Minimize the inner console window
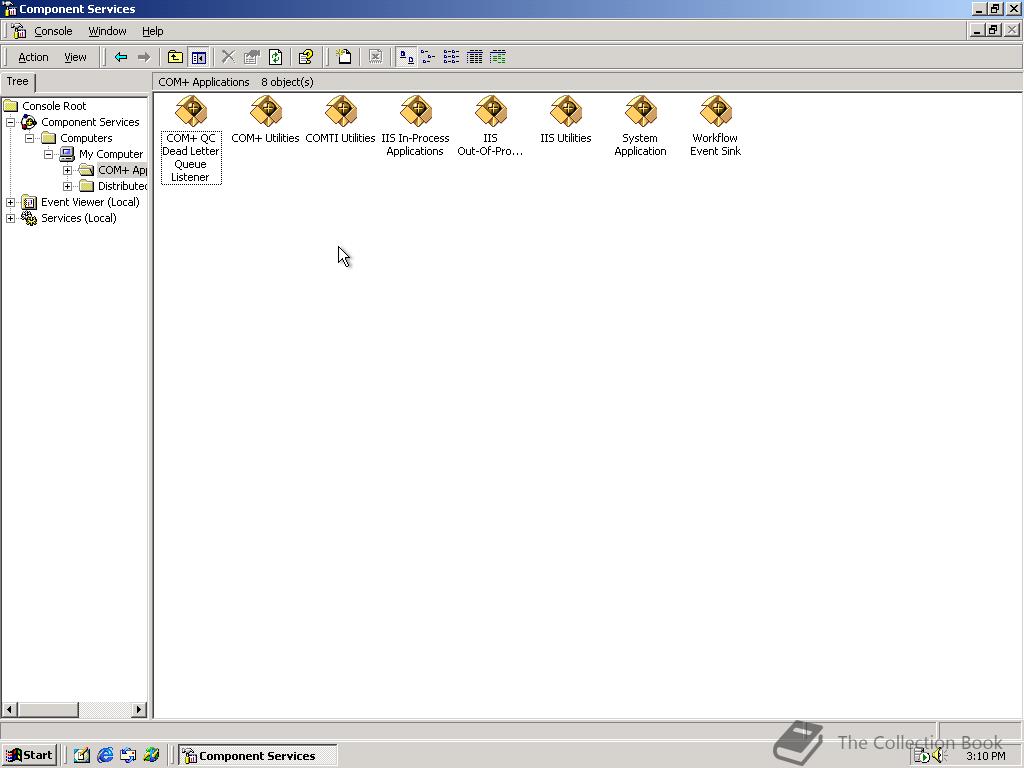 [x=978, y=30]
